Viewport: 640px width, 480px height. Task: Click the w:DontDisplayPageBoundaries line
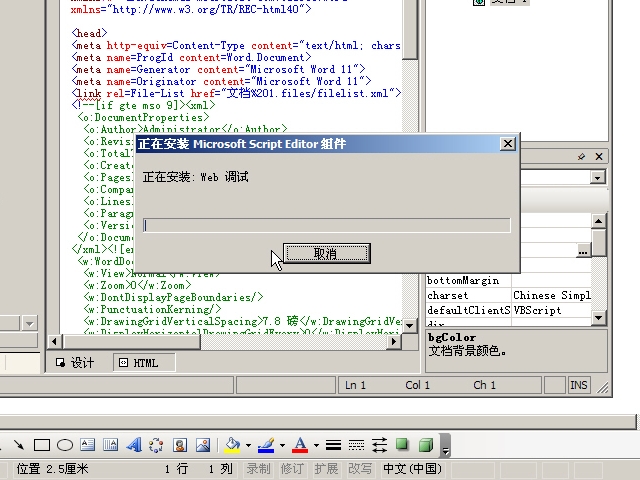click(x=173, y=298)
